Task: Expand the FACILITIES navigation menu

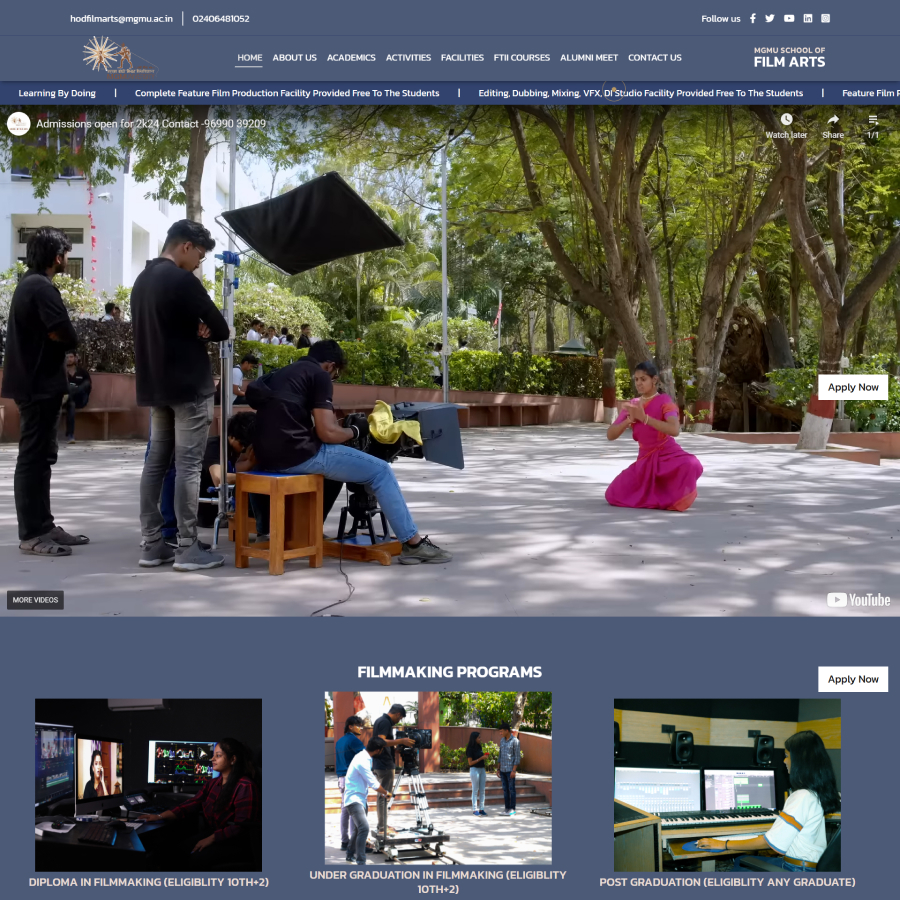Action: point(462,58)
